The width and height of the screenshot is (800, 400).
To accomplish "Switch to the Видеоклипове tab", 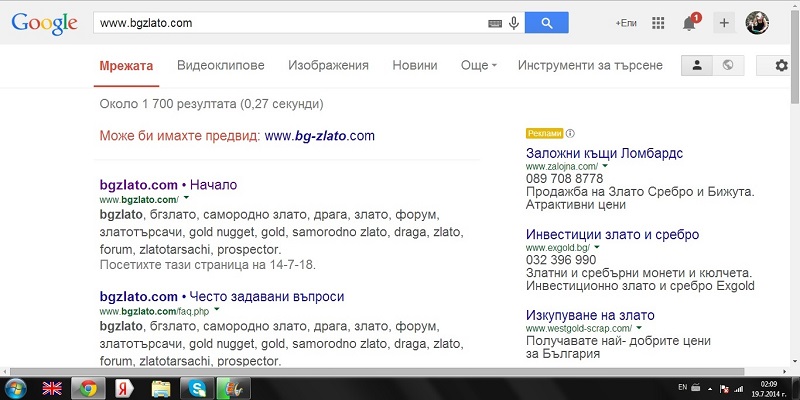I will tap(221, 65).
